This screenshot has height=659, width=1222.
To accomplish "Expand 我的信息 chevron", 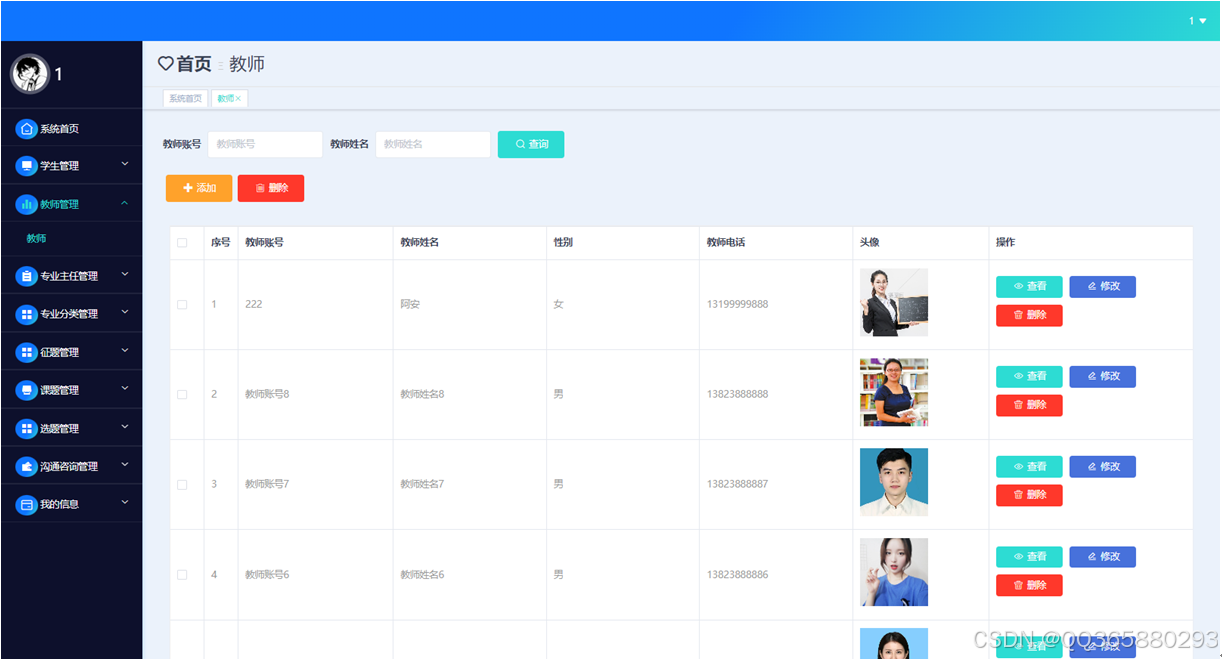I will tap(125, 502).
